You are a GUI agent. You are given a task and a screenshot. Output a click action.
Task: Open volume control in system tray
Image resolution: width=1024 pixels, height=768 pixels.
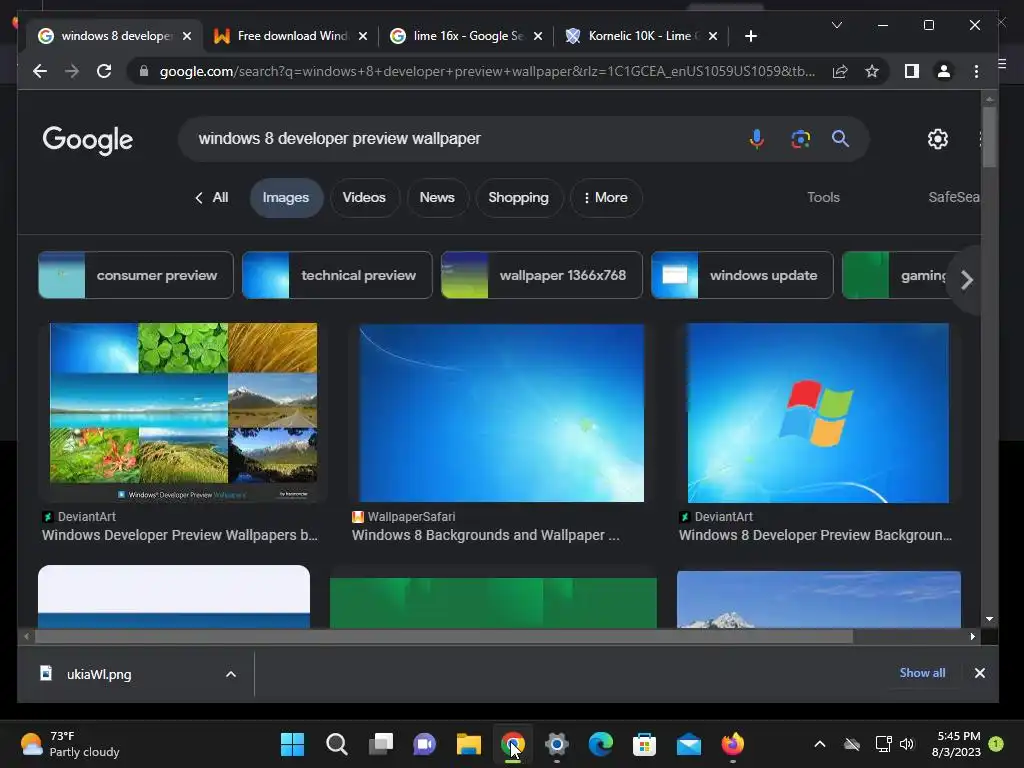click(907, 744)
